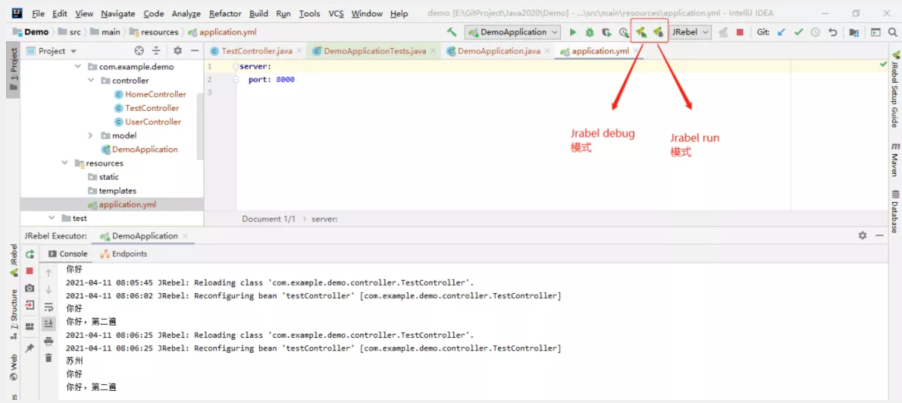Click the red stop square in JRebel Executor panel

tap(30, 270)
